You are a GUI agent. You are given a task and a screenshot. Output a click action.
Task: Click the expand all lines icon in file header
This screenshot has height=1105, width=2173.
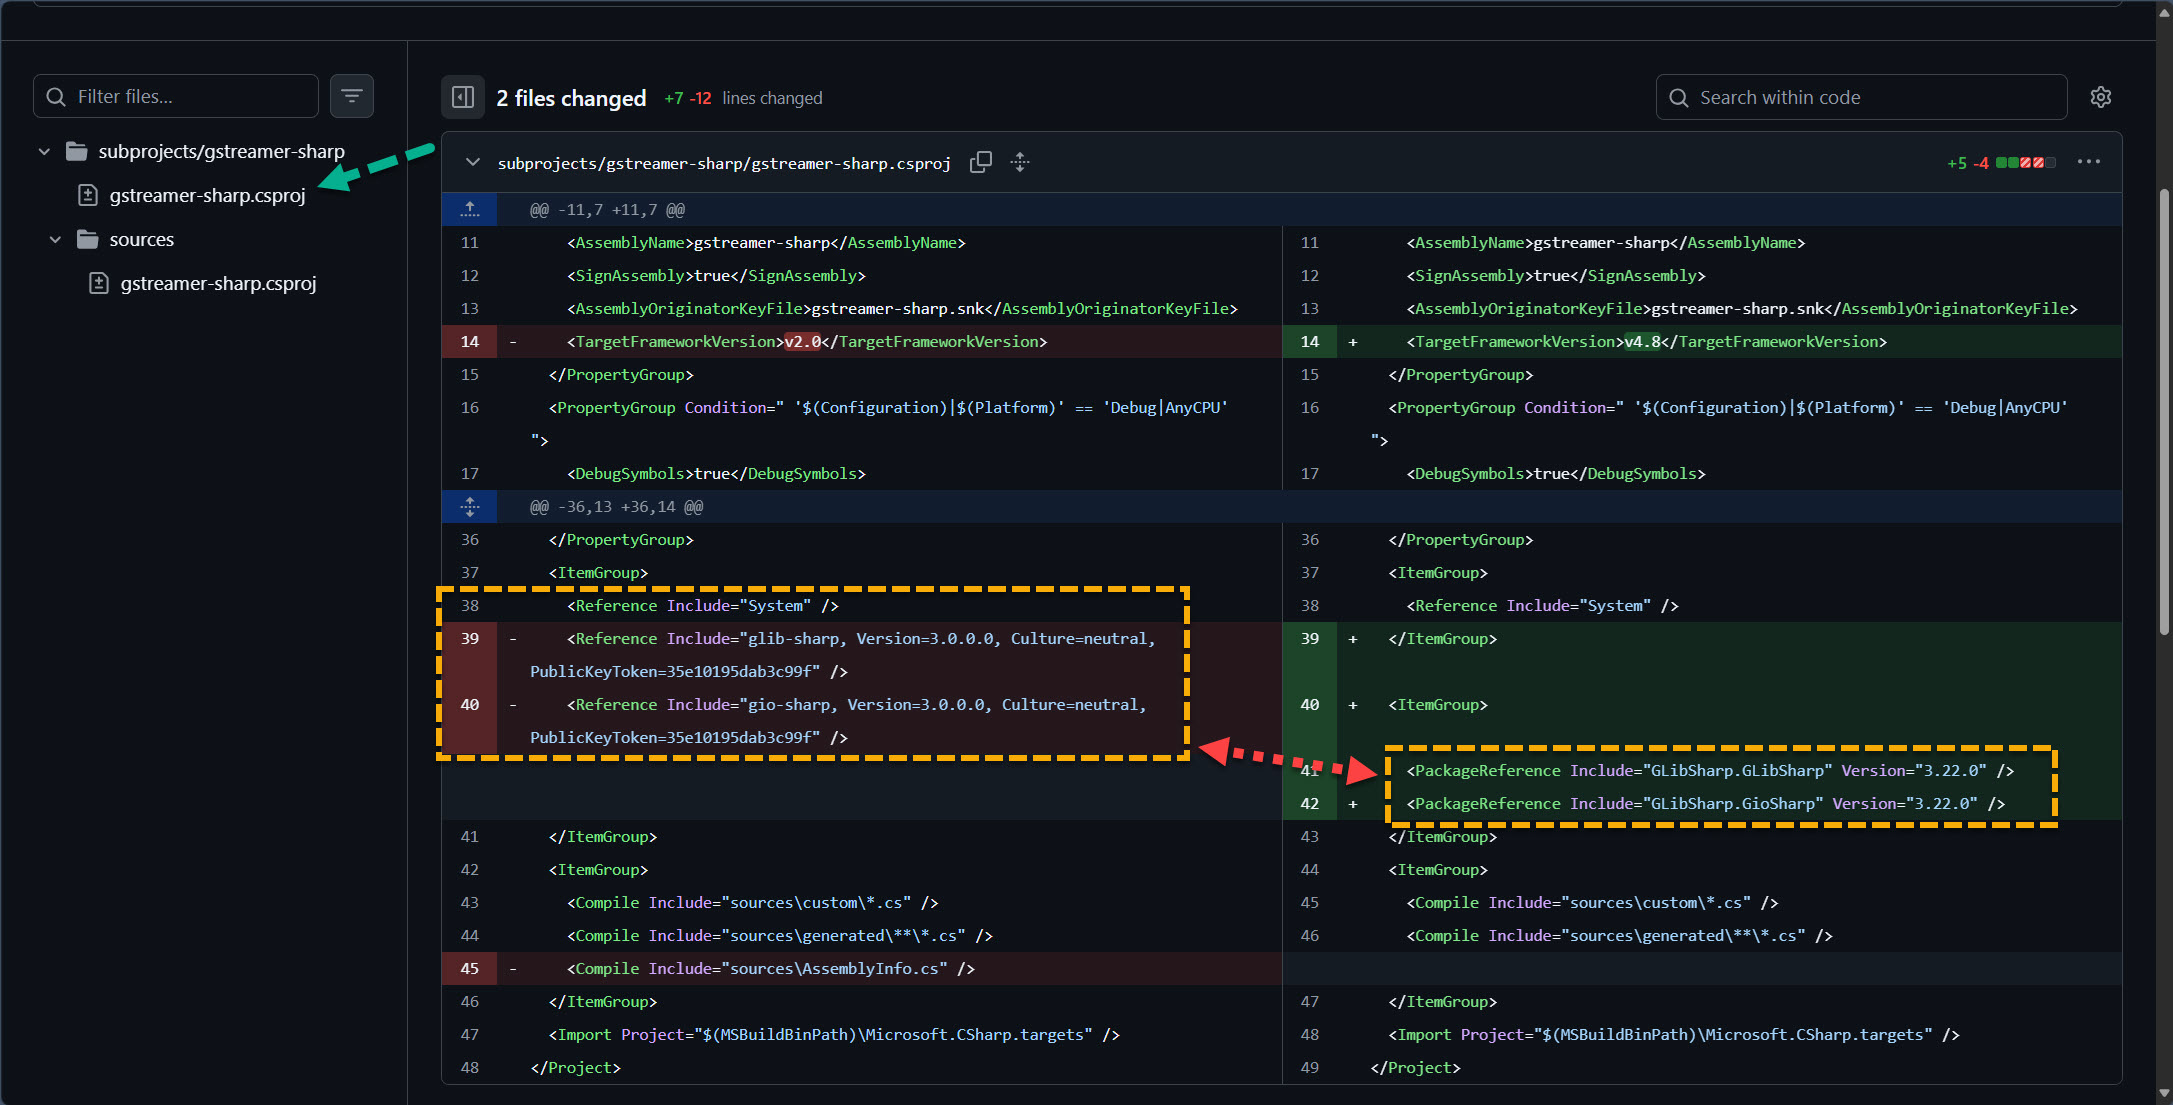pyautogui.click(x=1020, y=162)
